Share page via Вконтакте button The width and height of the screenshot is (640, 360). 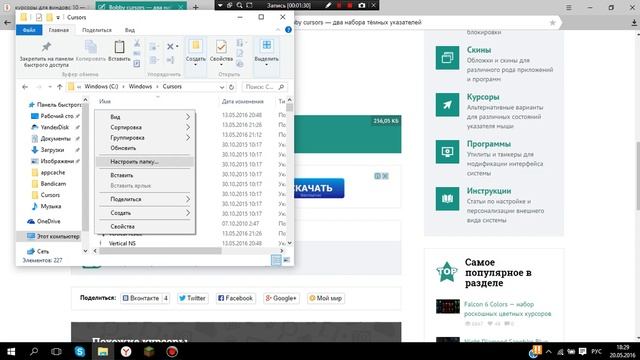145,298
